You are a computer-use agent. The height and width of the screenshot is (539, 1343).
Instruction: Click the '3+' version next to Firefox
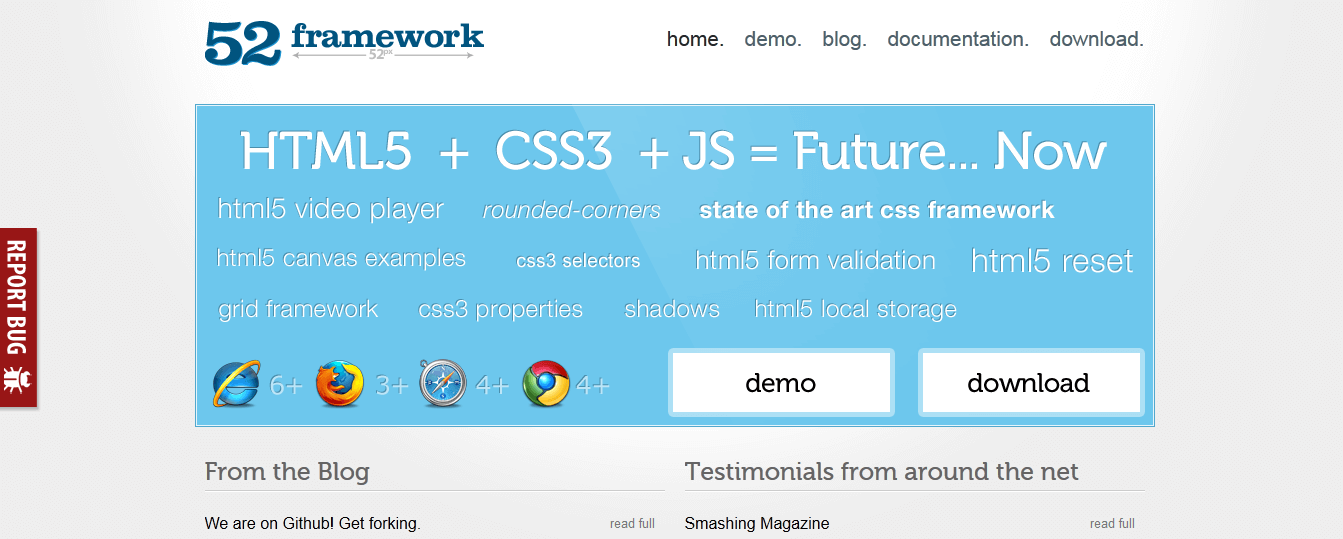[x=392, y=385]
